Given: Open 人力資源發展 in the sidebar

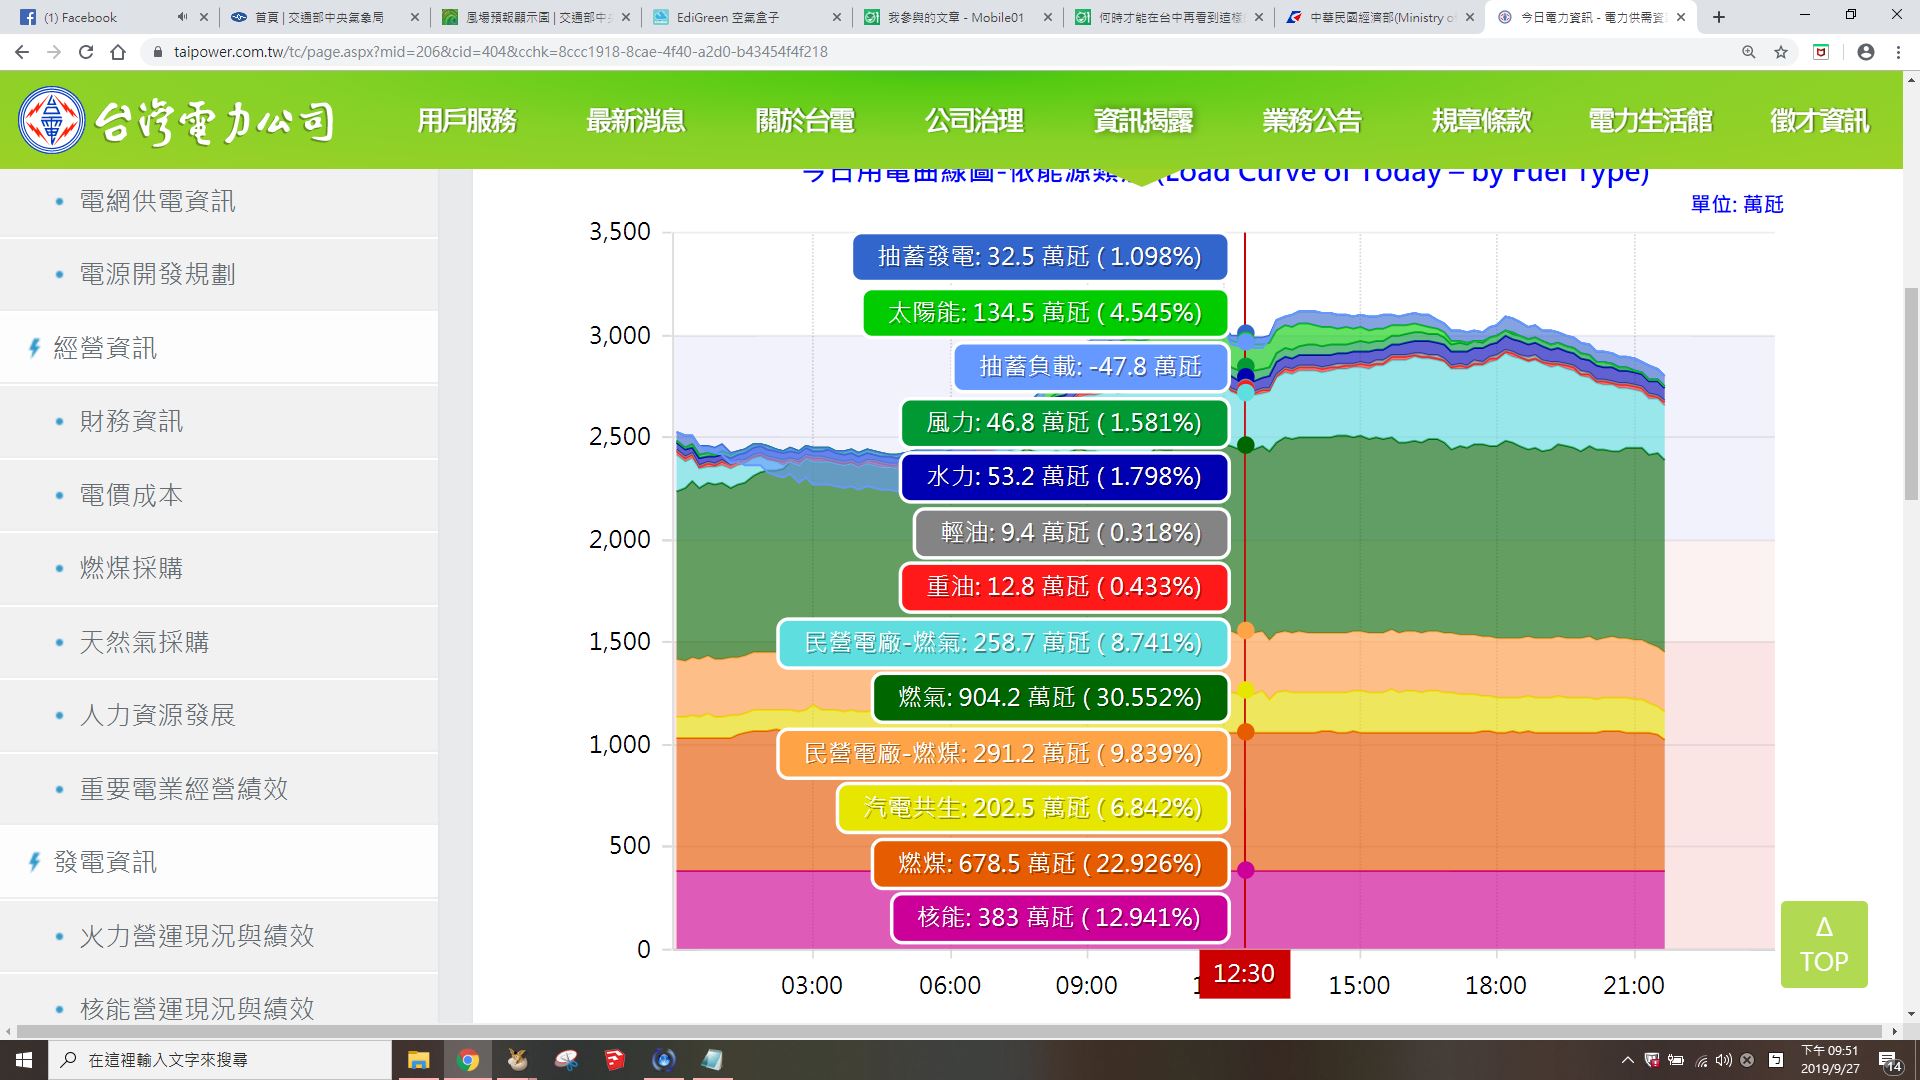Looking at the screenshot, I should pos(218,715).
